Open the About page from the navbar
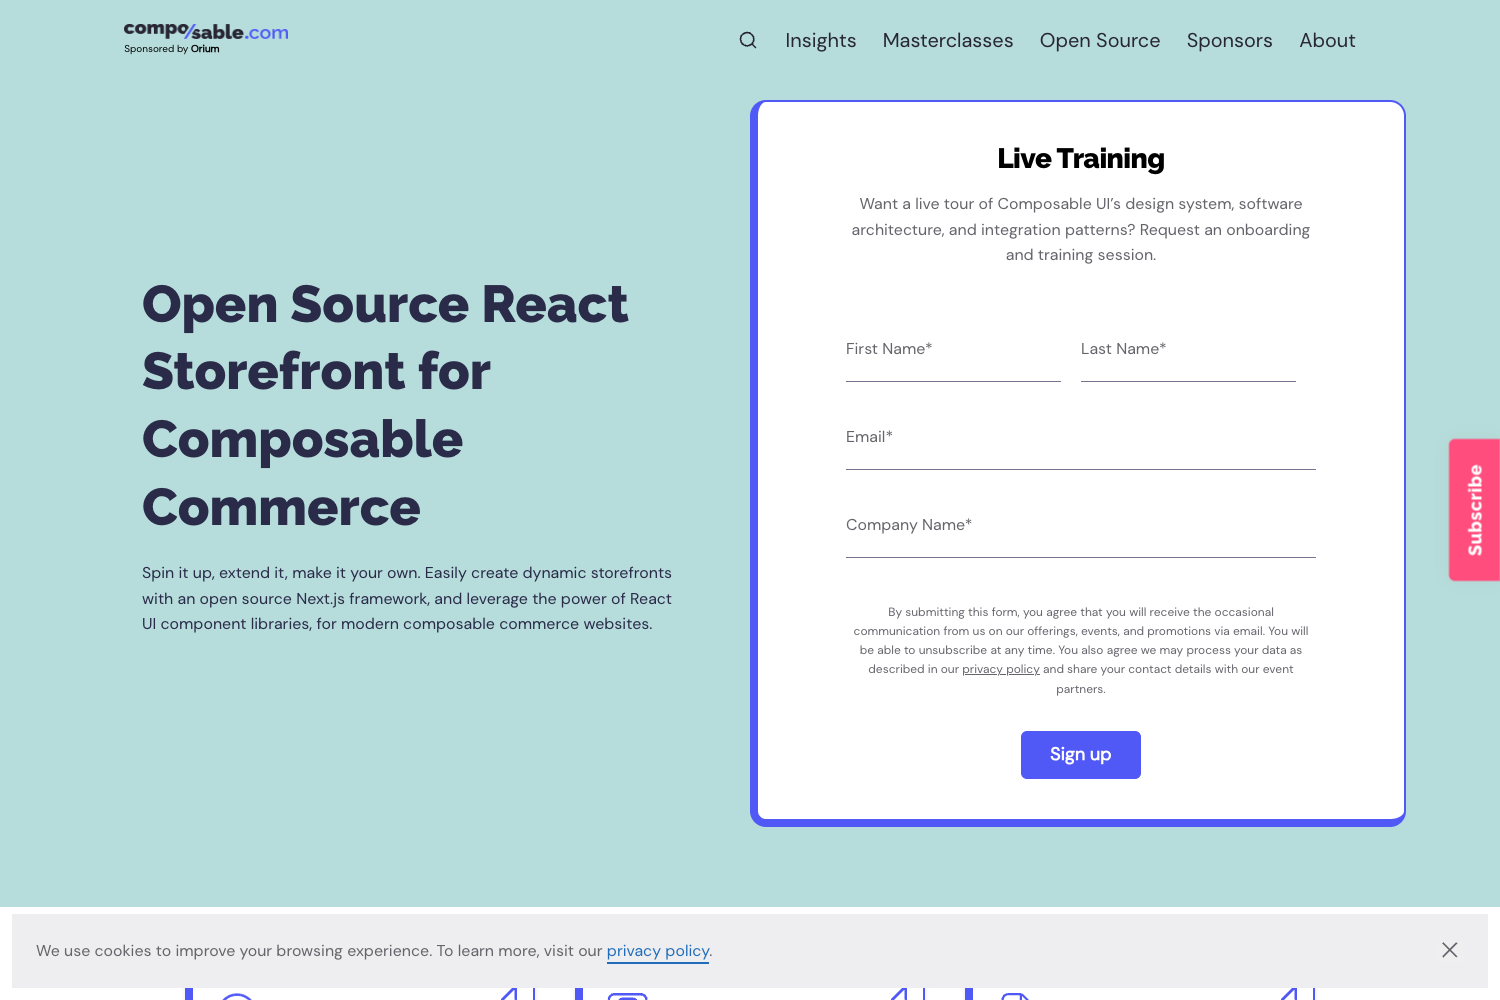 point(1327,40)
